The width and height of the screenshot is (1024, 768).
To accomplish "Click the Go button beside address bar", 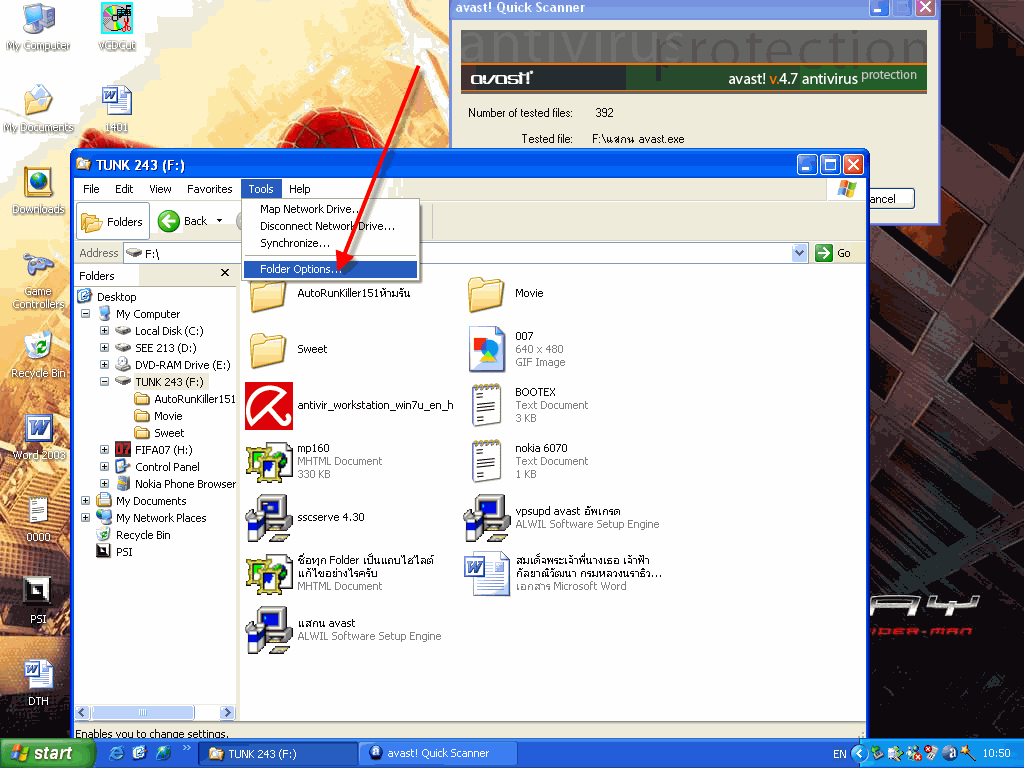I will 834,253.
